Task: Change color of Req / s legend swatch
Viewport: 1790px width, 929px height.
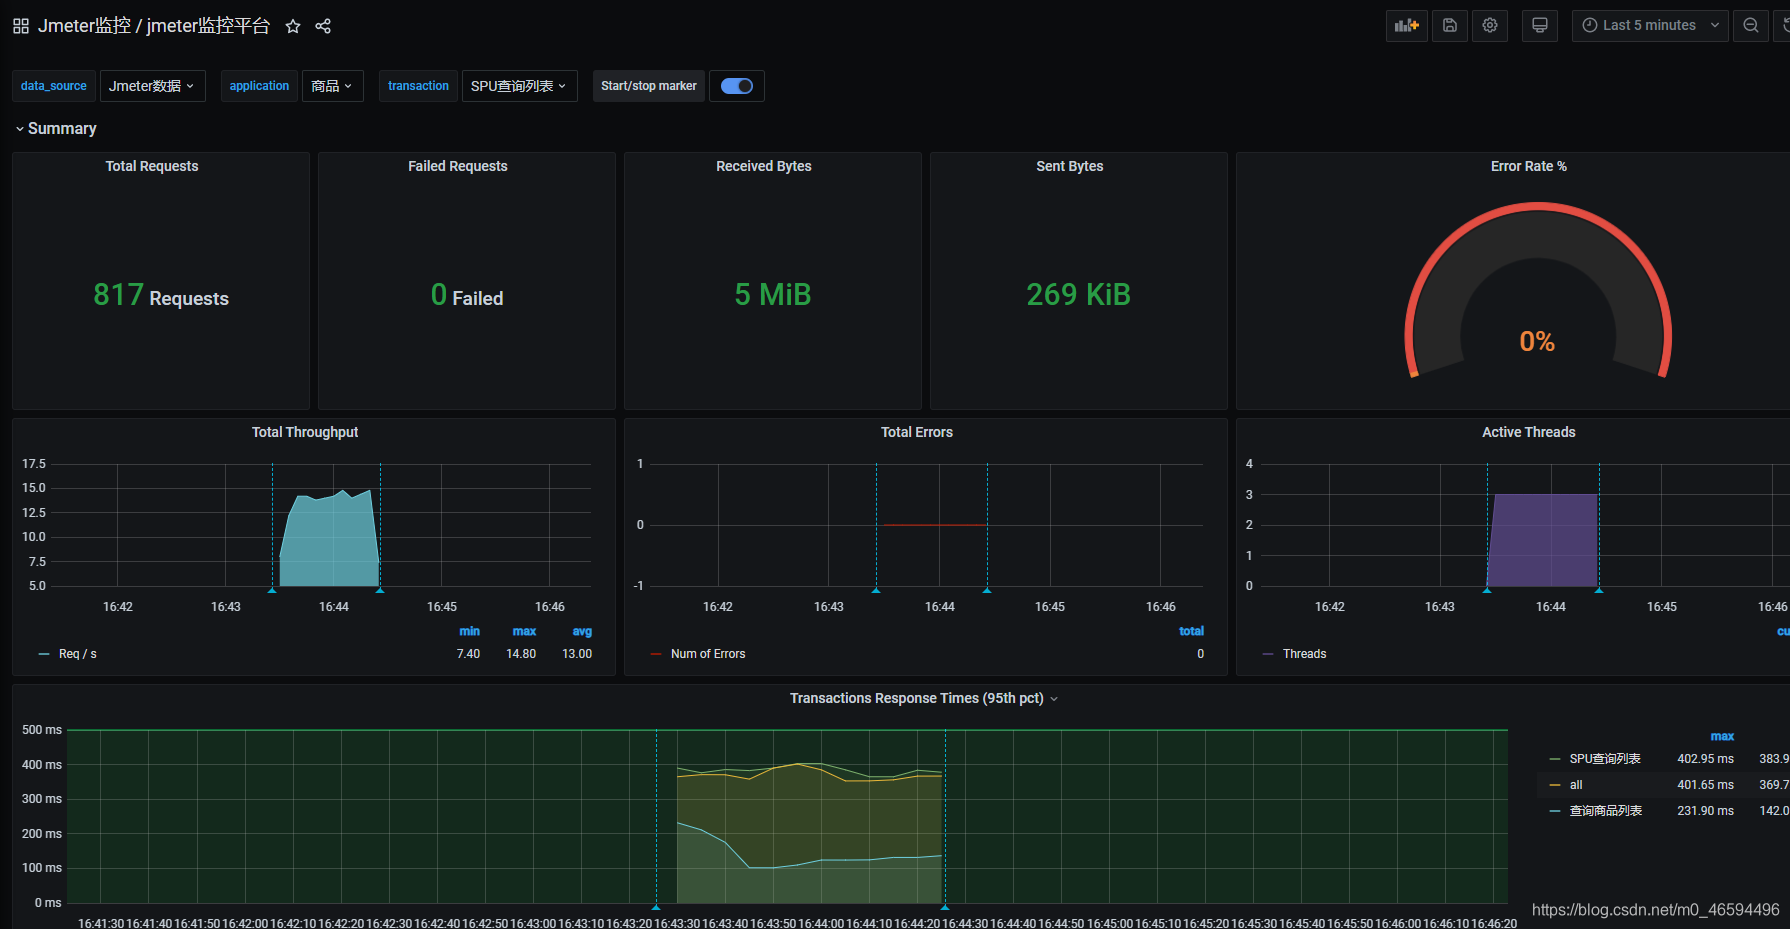Action: point(44,654)
